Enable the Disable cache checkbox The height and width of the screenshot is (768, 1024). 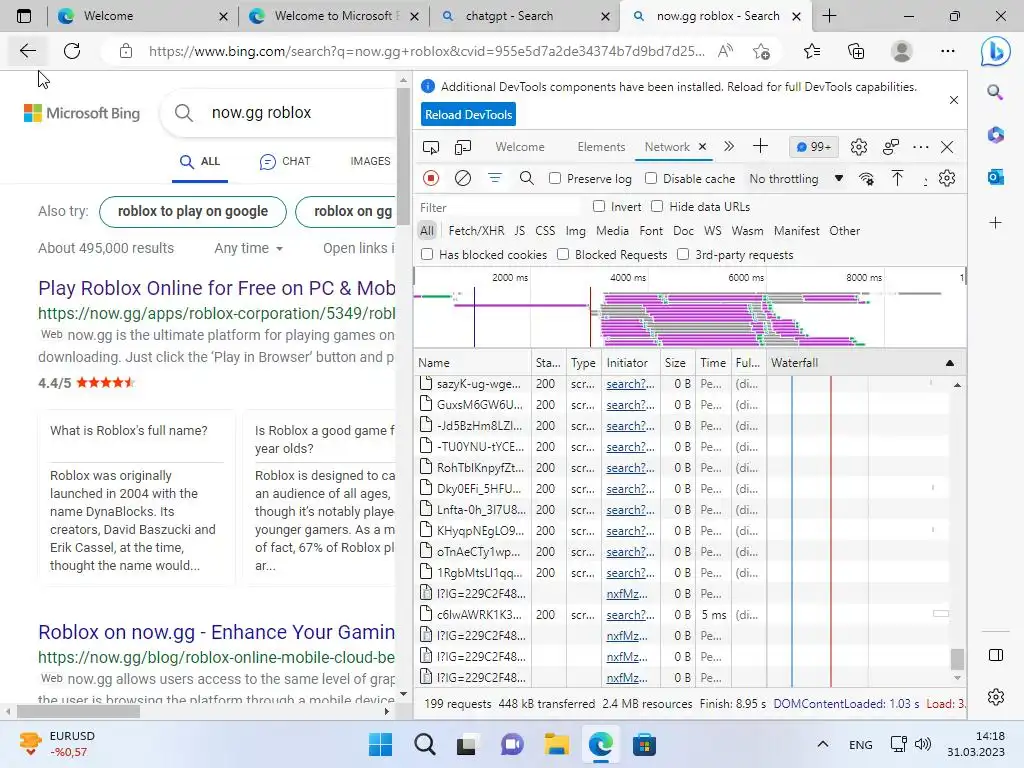click(x=651, y=178)
